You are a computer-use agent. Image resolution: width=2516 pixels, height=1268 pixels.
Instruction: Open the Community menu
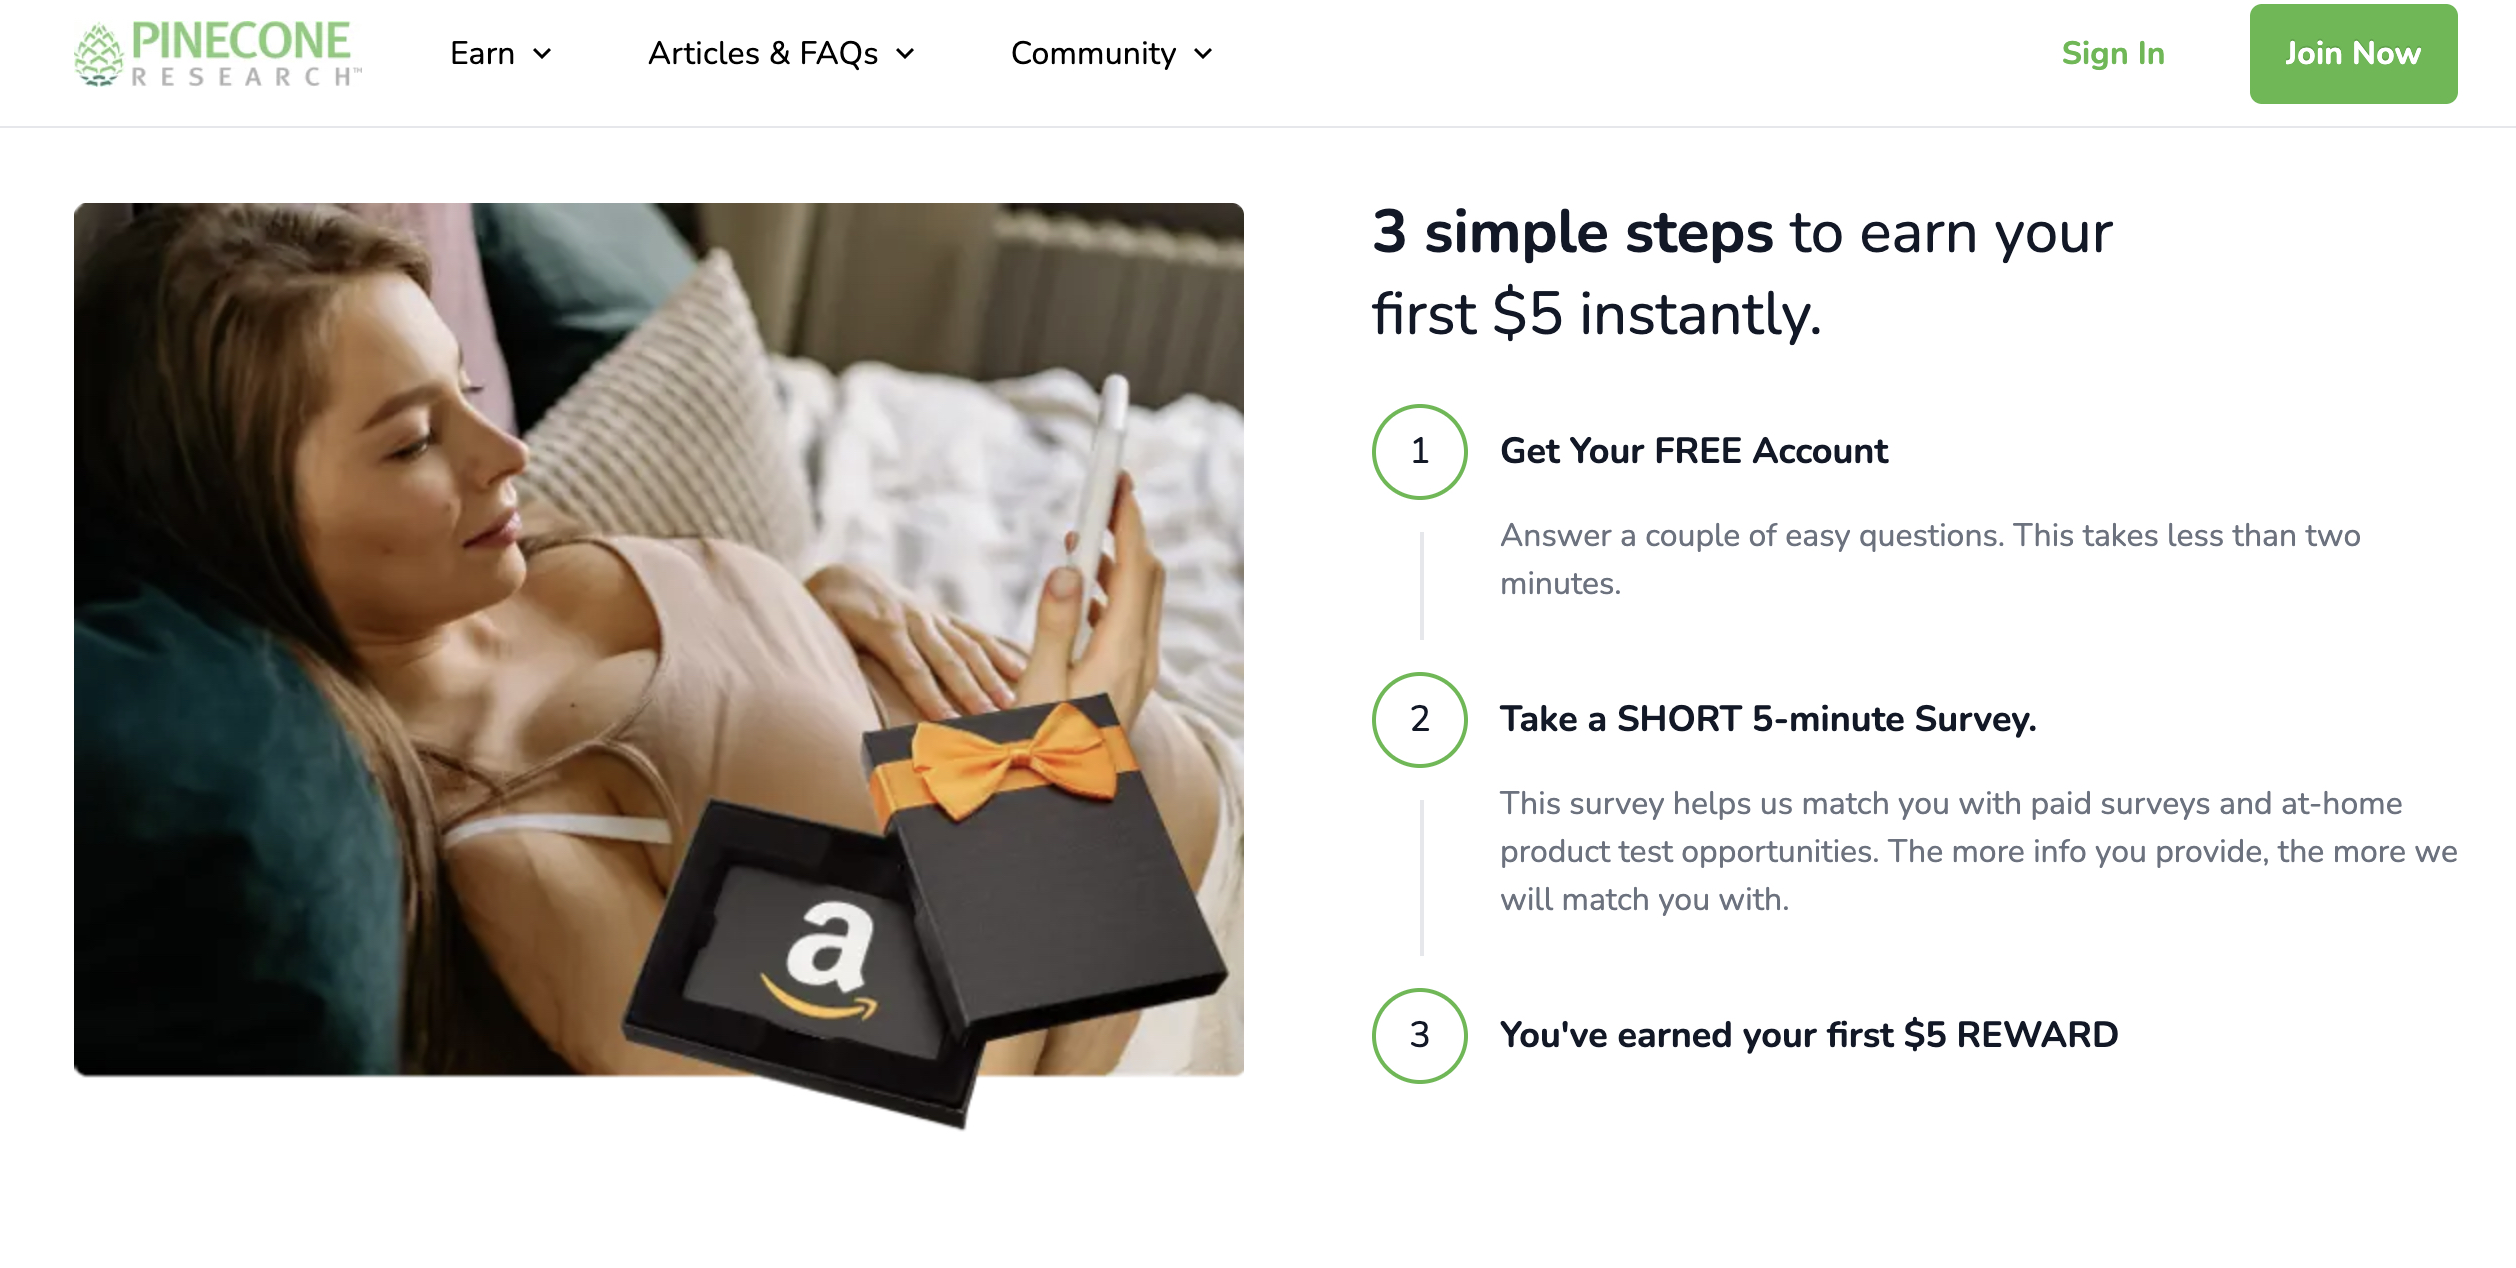click(x=1112, y=54)
